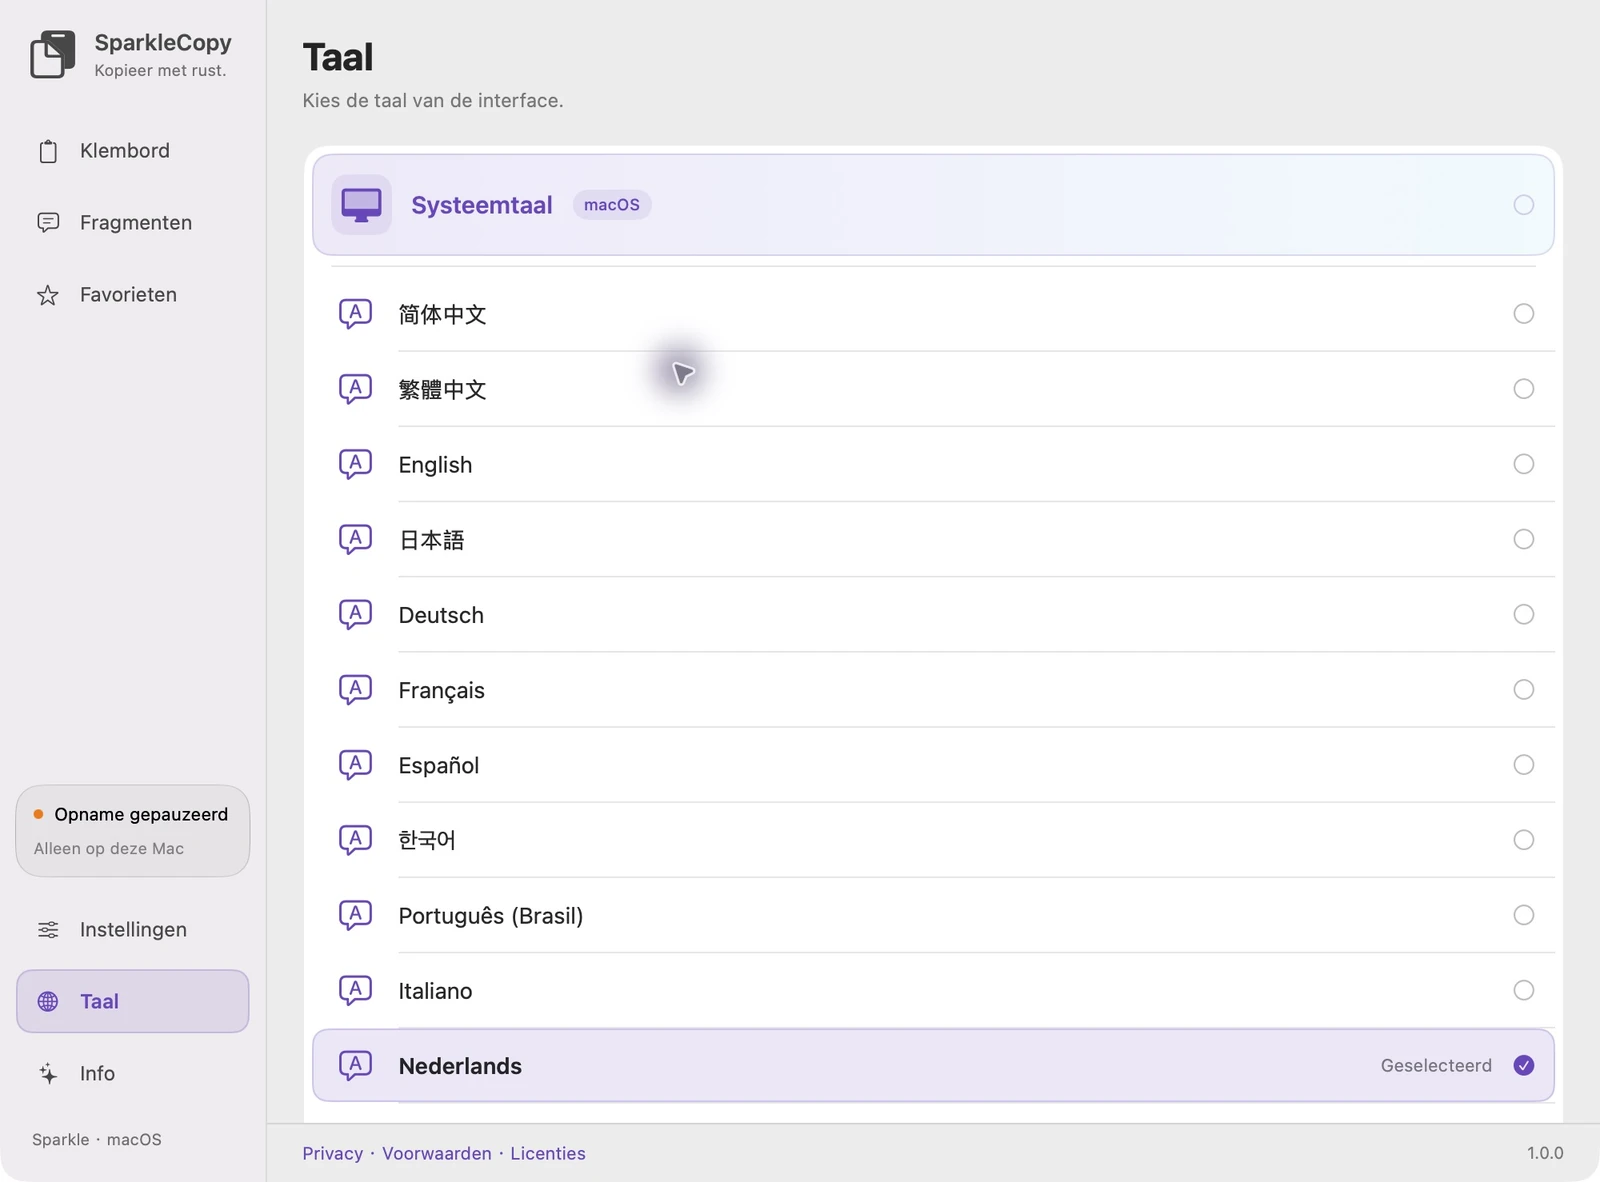Open the Info page
The height and width of the screenshot is (1182, 1600).
click(x=133, y=1073)
